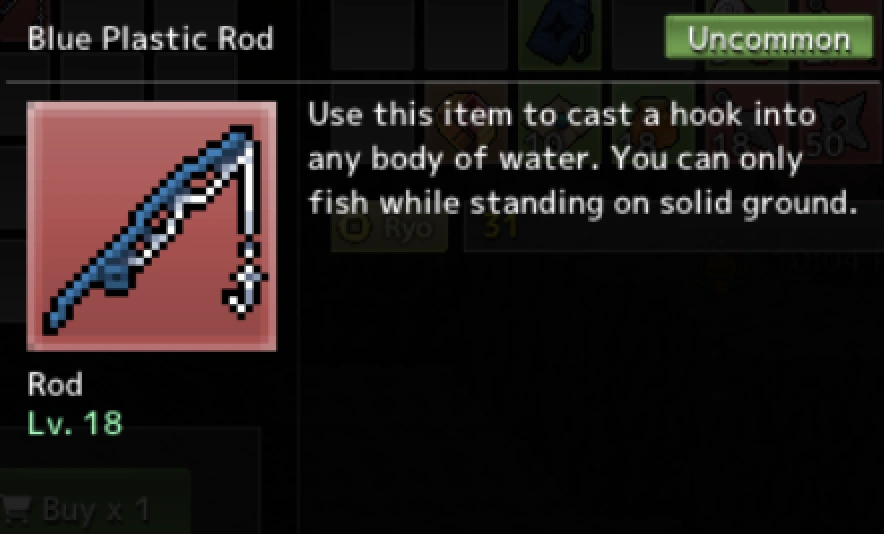Click the item description about casting a hook
This screenshot has width=884, height=534.
(x=582, y=158)
